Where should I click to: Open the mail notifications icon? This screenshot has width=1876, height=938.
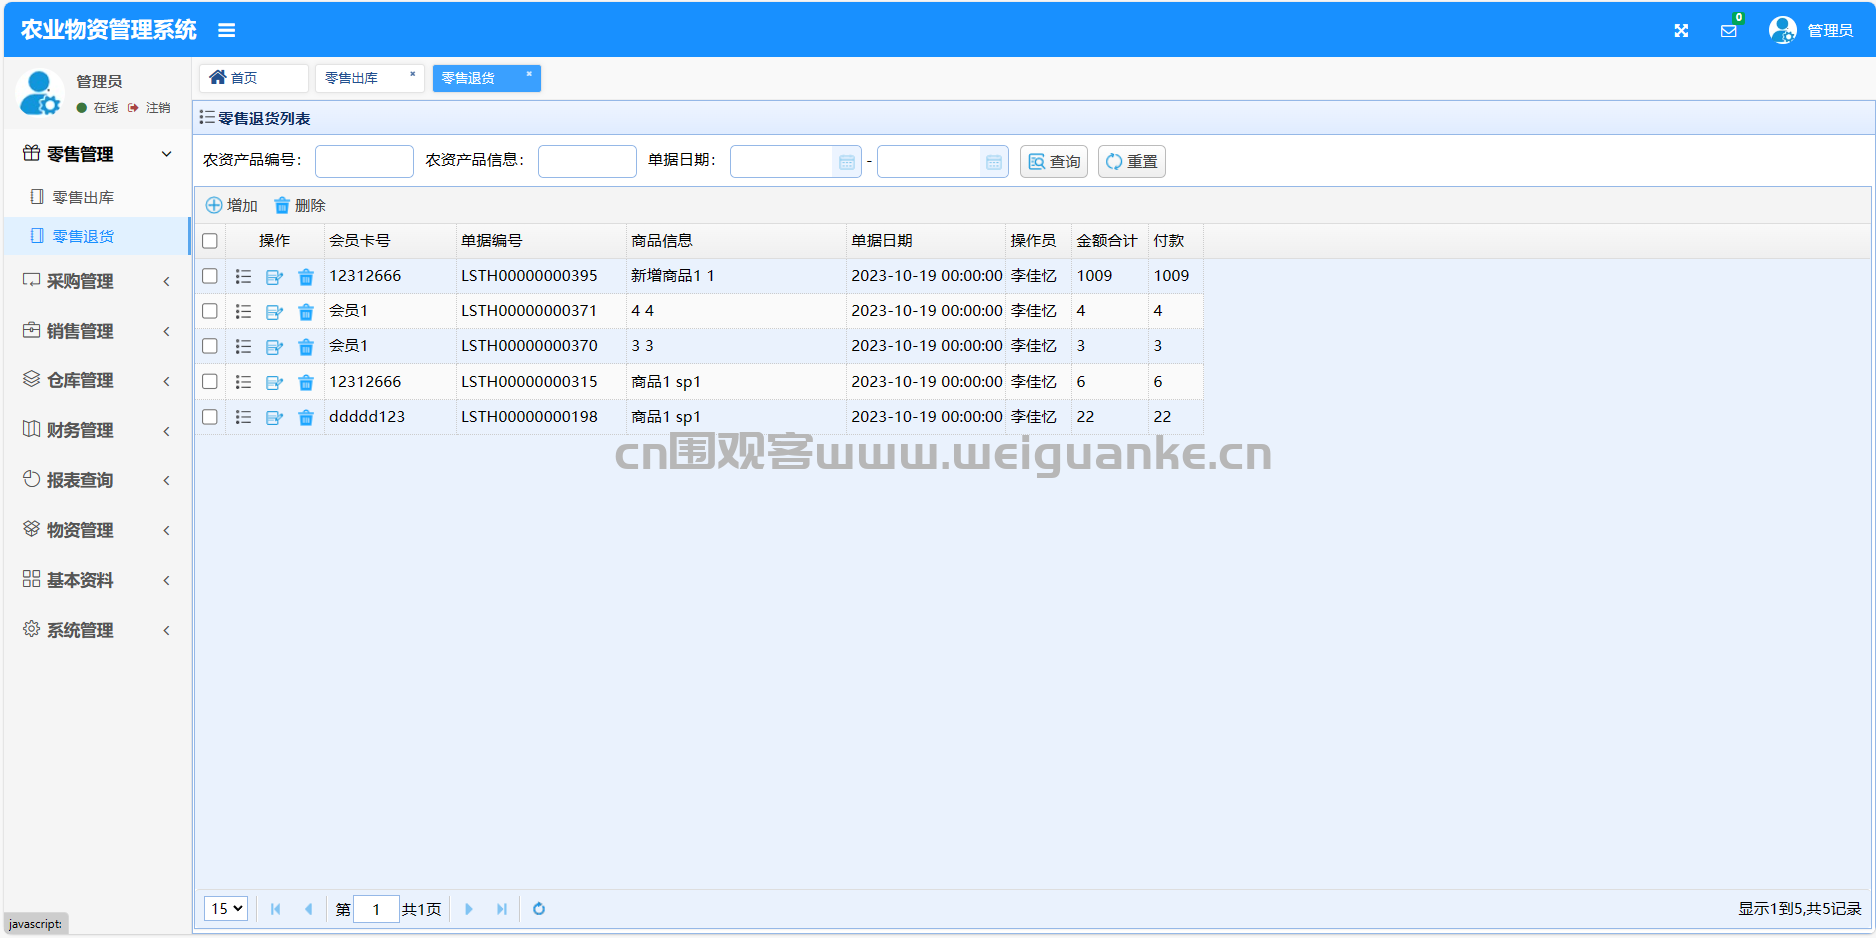click(1728, 31)
